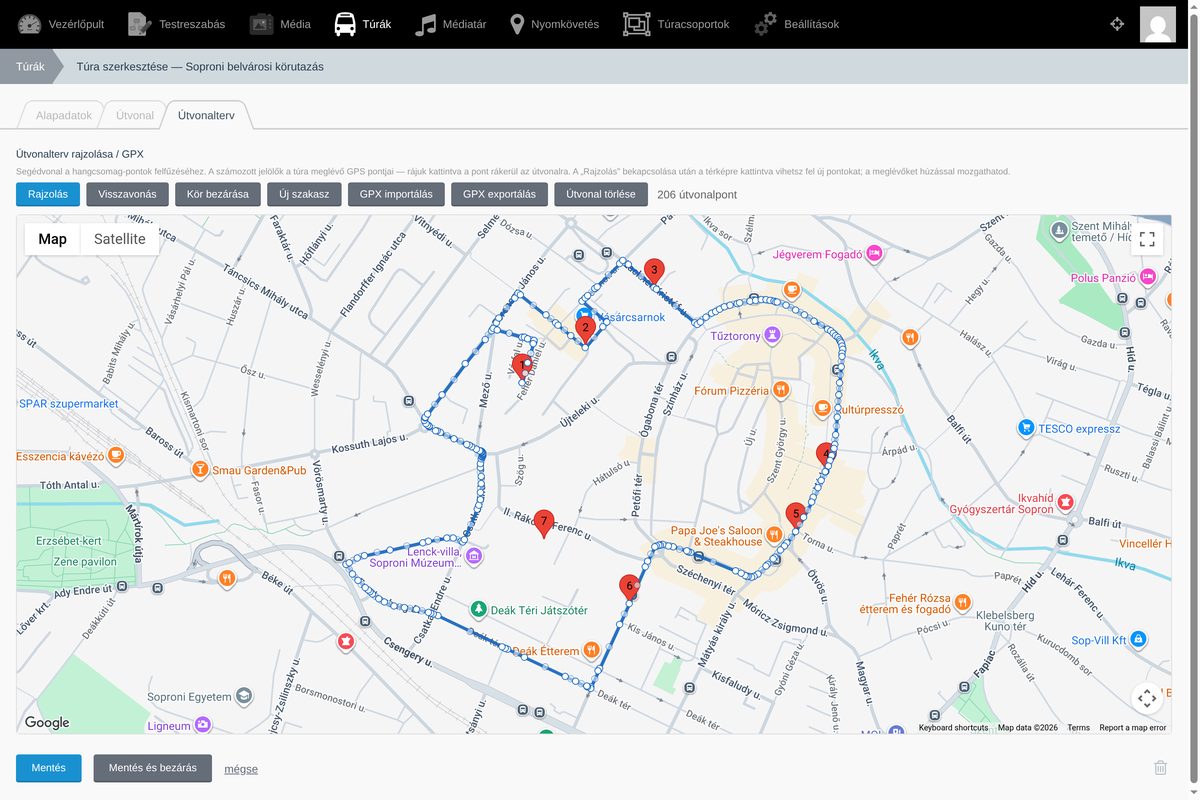Click the Deák Téri Játszótér park icon
Viewport: 1200px width, 800px height.
click(479, 609)
